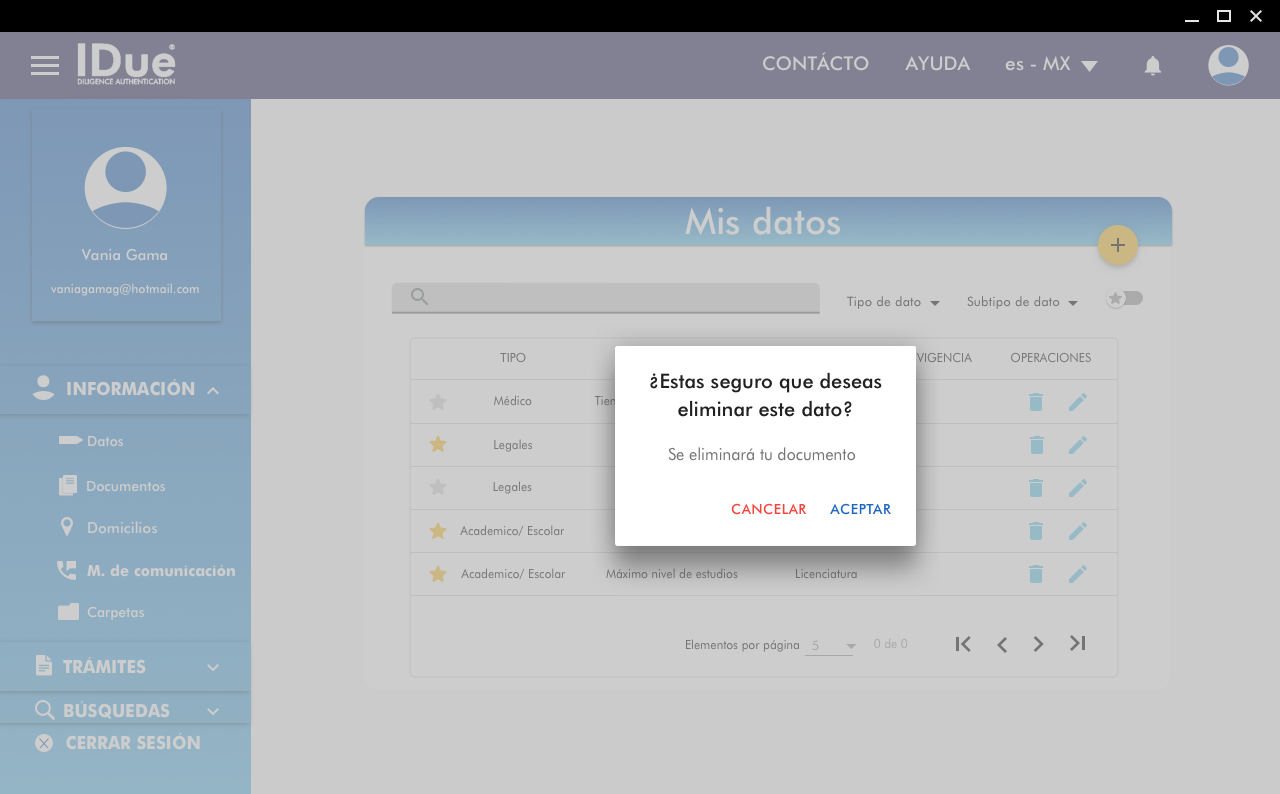The height and width of the screenshot is (794, 1280).
Task: Toggle the favorite star on Médico row
Action: tap(437, 402)
